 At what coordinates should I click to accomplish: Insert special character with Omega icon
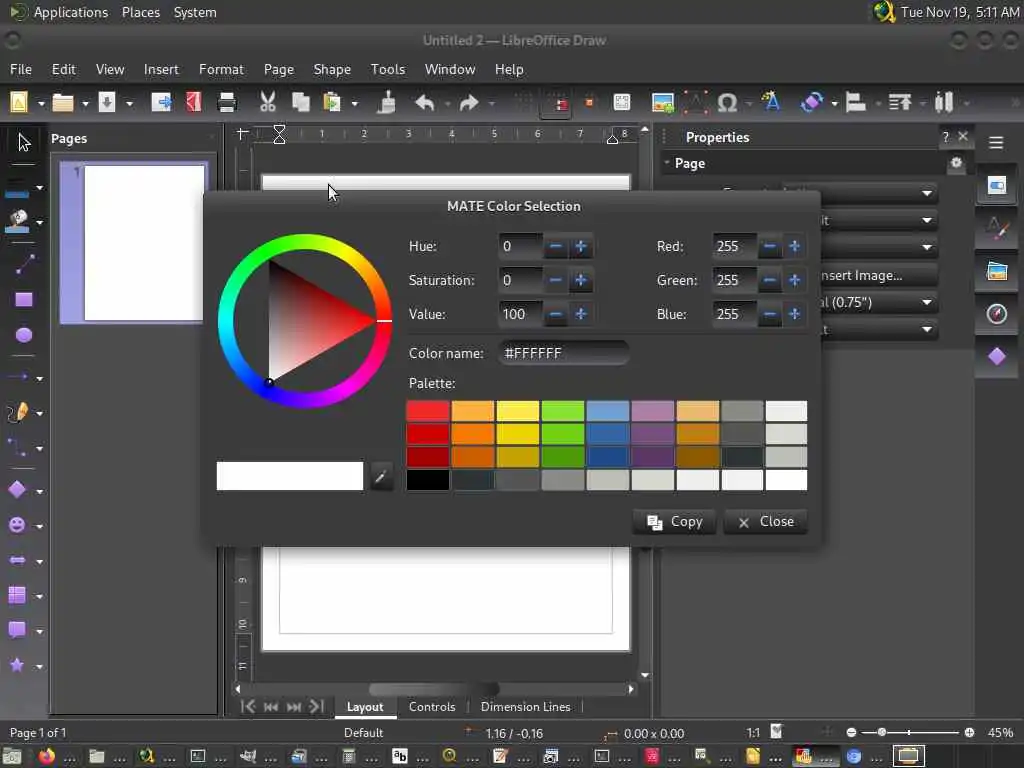(727, 103)
